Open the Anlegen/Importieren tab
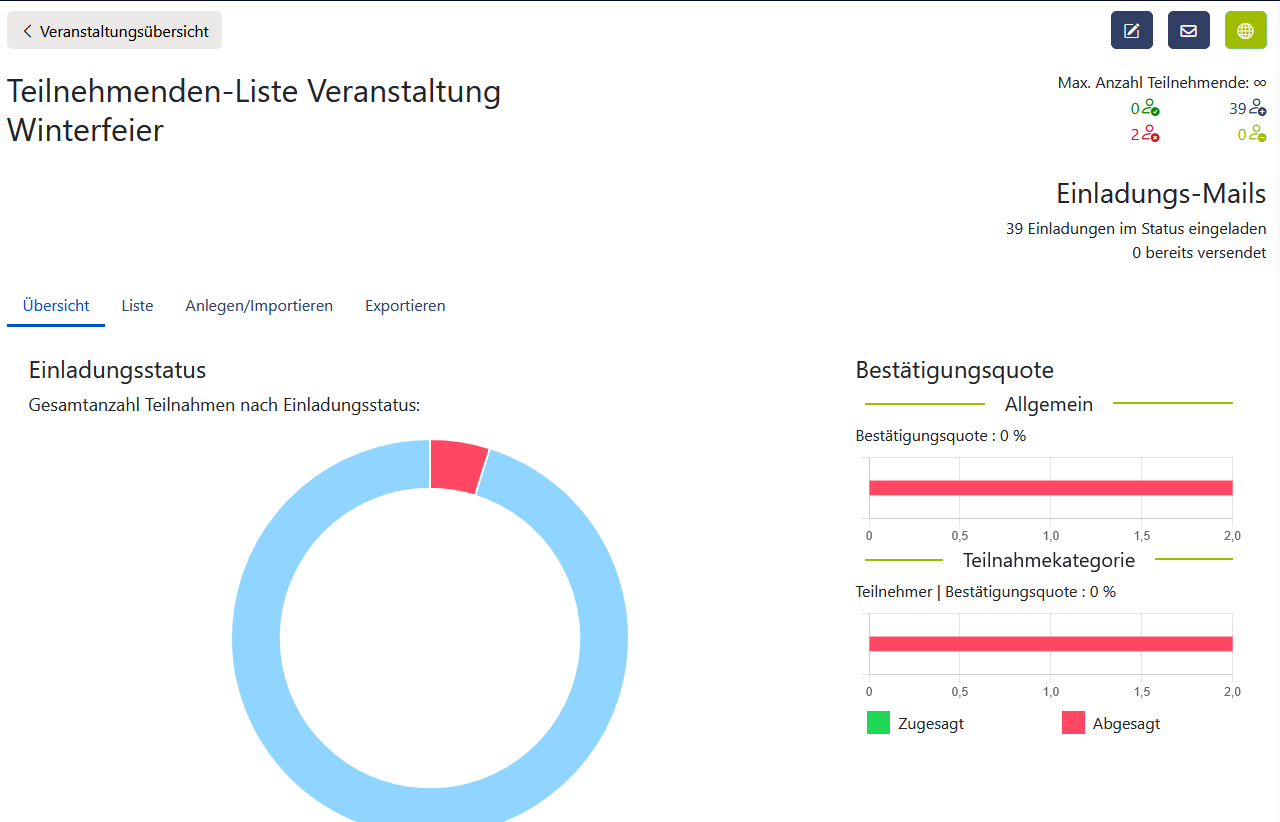1280x822 pixels. 259,305
